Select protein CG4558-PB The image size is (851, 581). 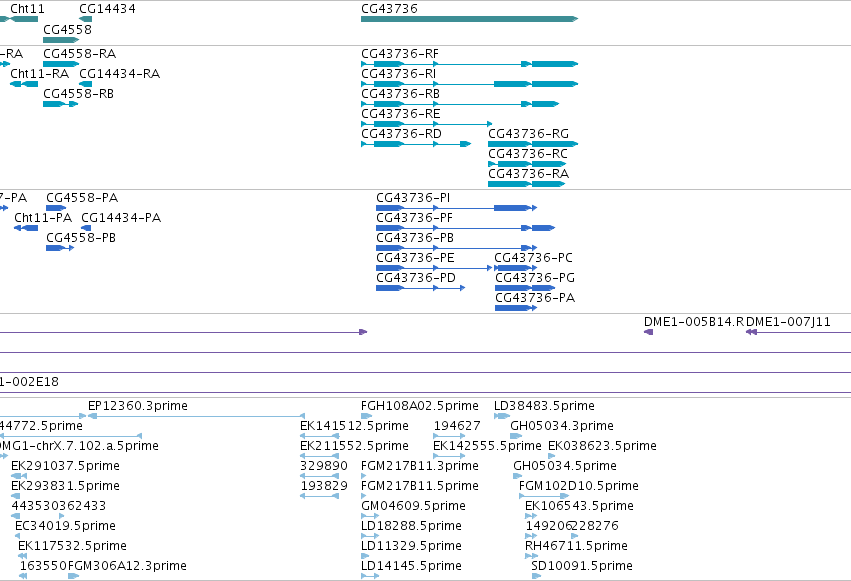pyautogui.click(x=60, y=248)
